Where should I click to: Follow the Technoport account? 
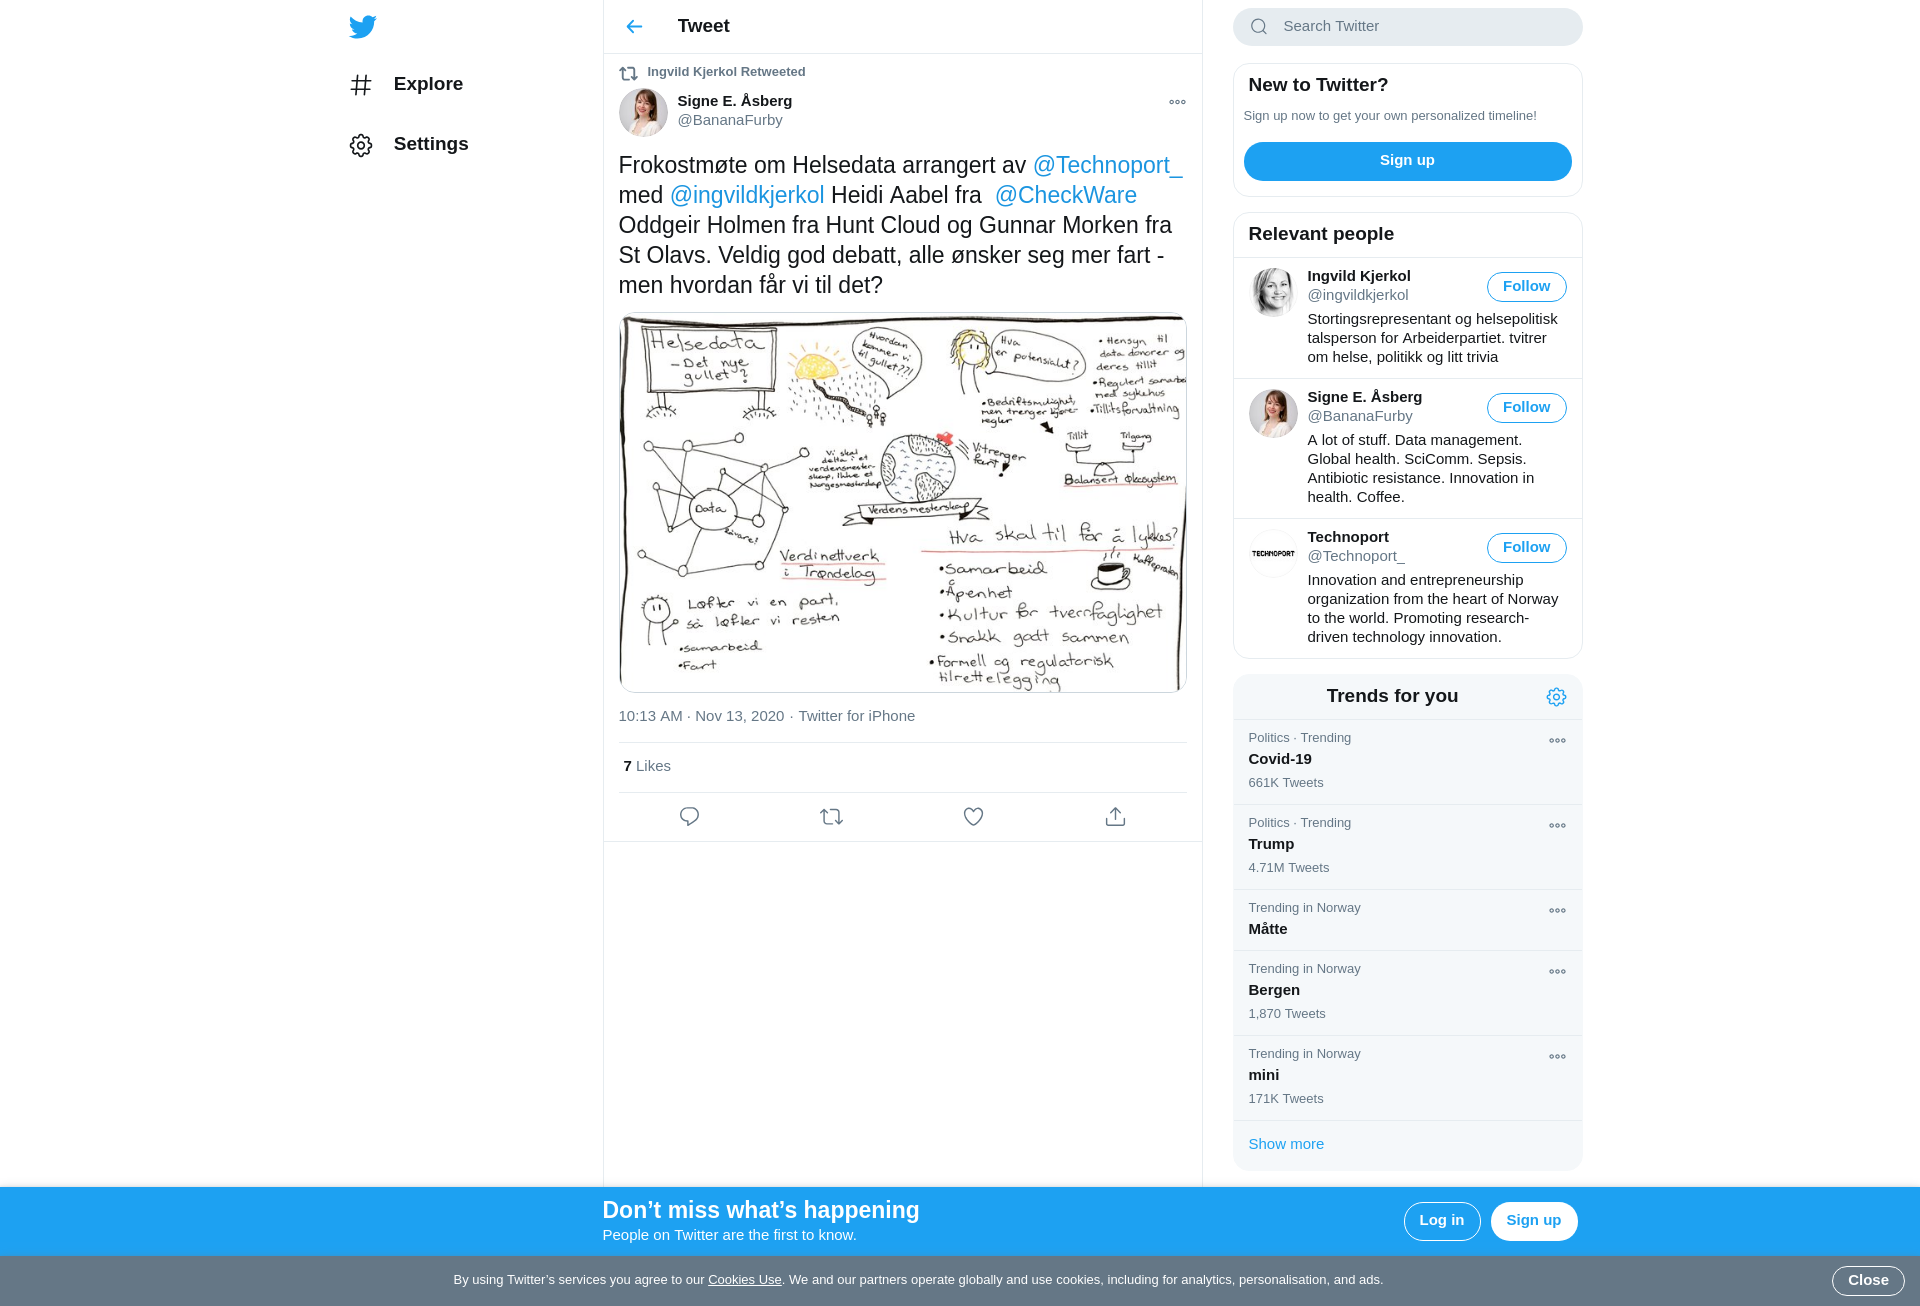point(1526,548)
